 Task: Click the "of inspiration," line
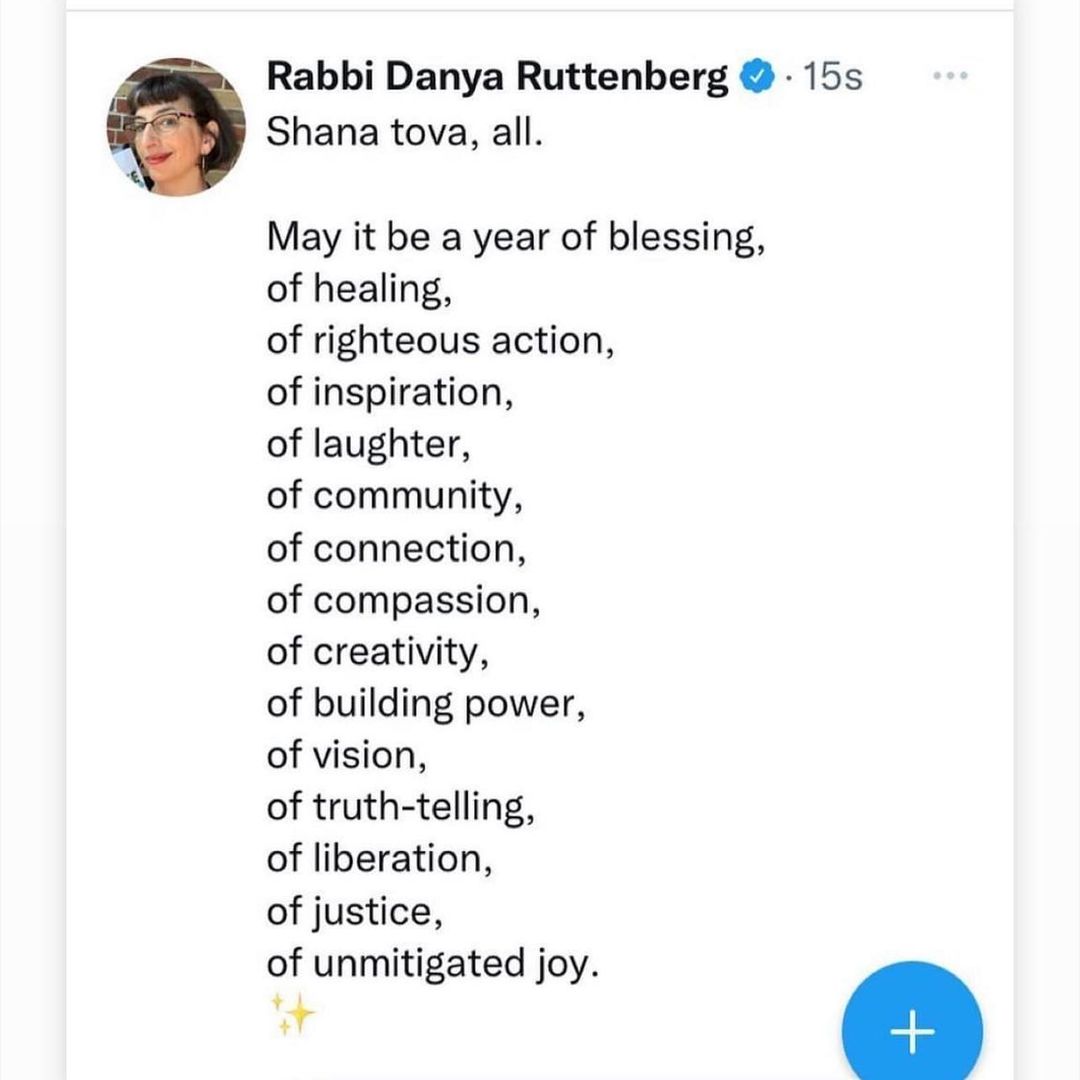[391, 393]
